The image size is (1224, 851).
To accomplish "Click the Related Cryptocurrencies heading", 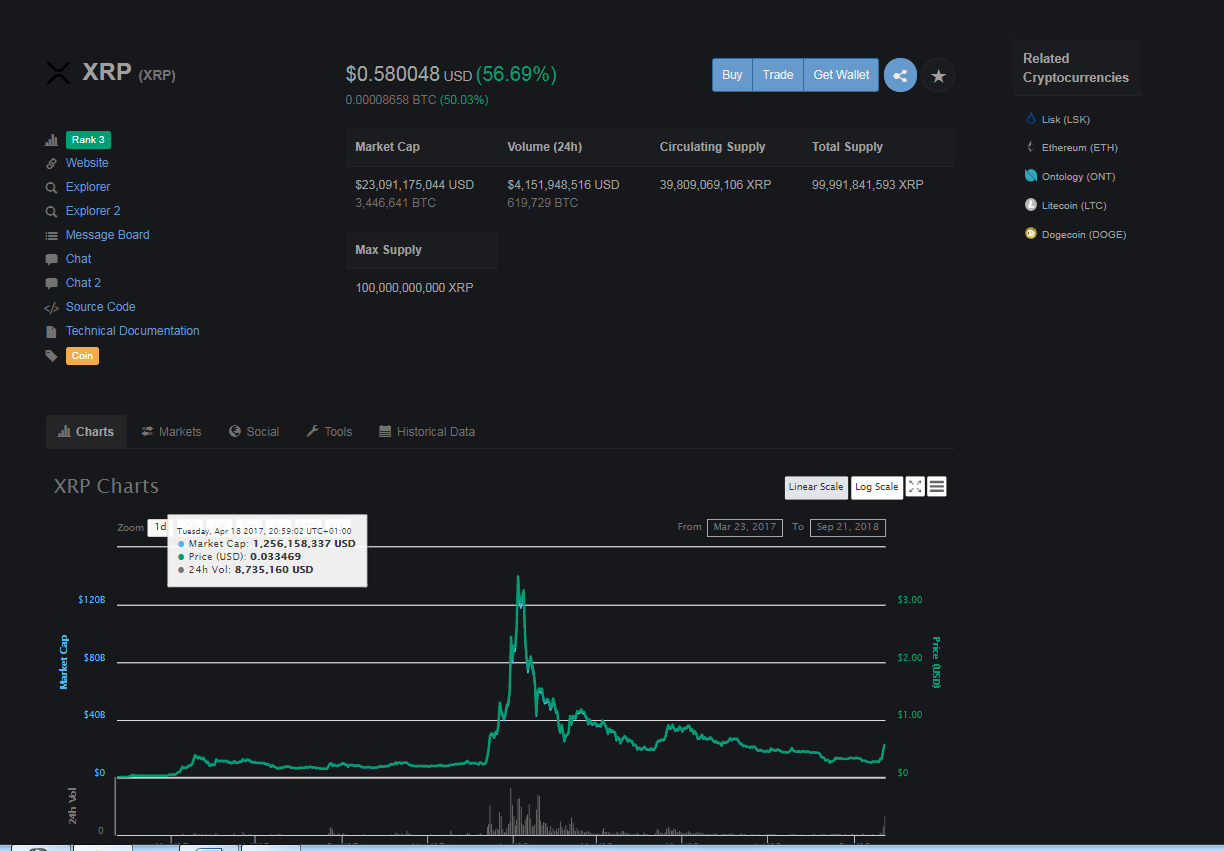I will pos(1076,68).
